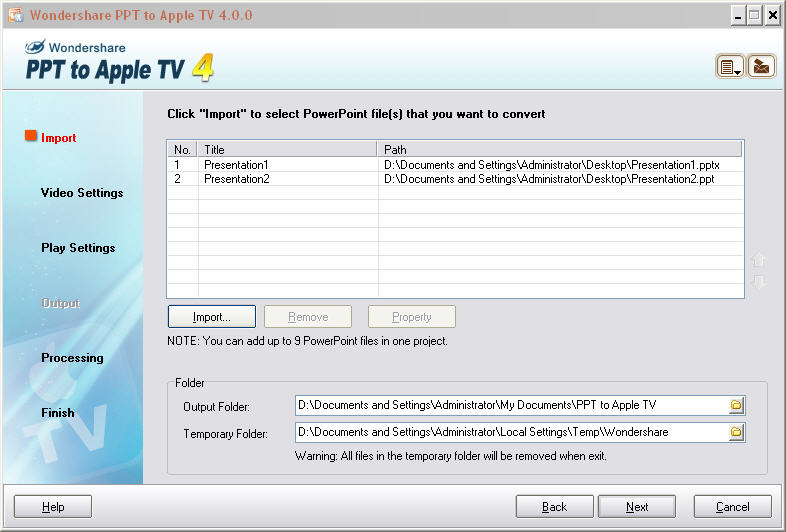Move selected file down with arrow
Screen dimensions: 786x532
click(x=758, y=283)
